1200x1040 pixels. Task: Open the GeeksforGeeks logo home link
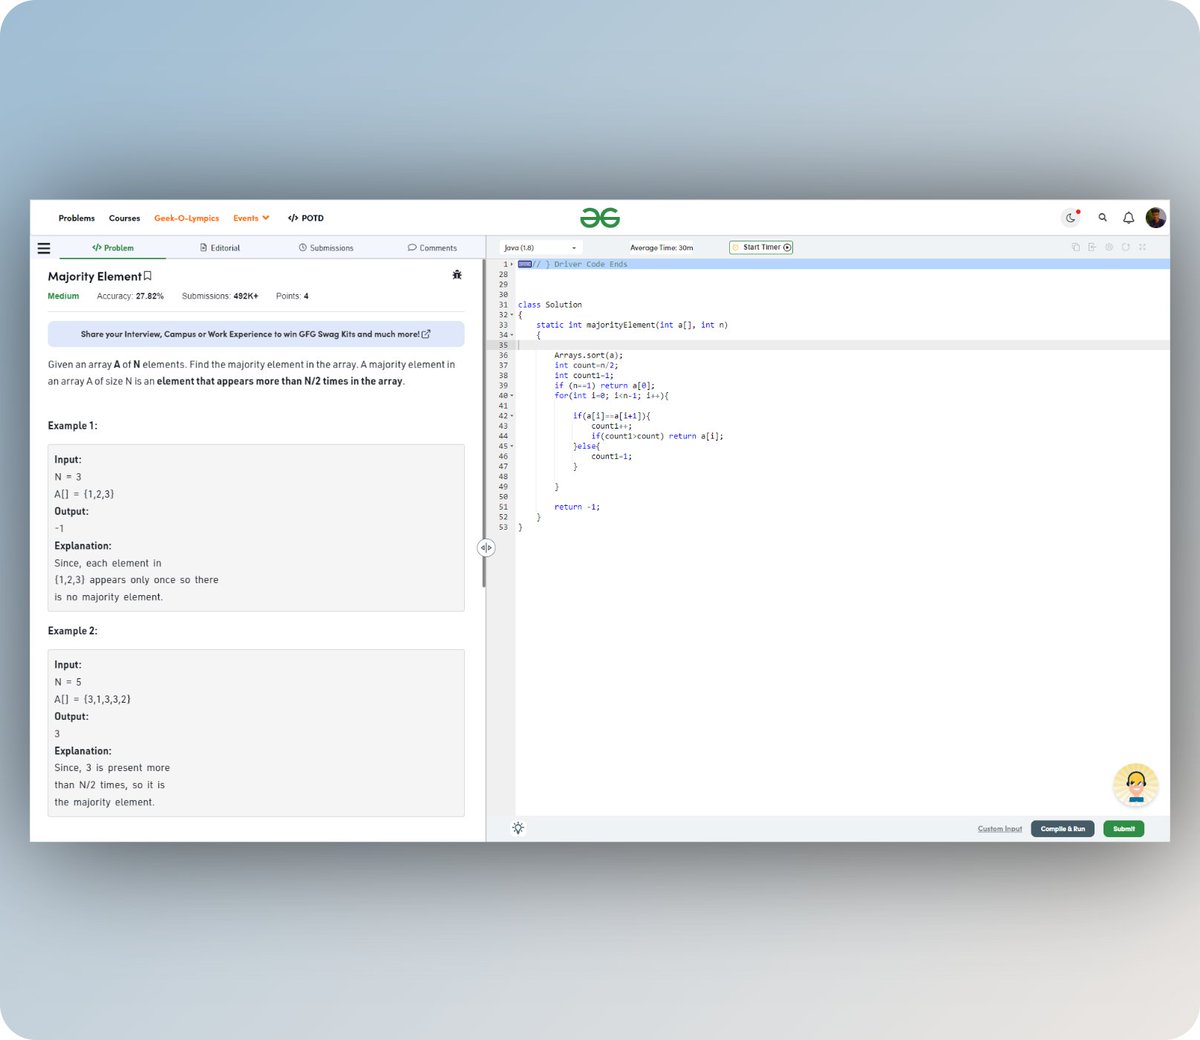(600, 218)
